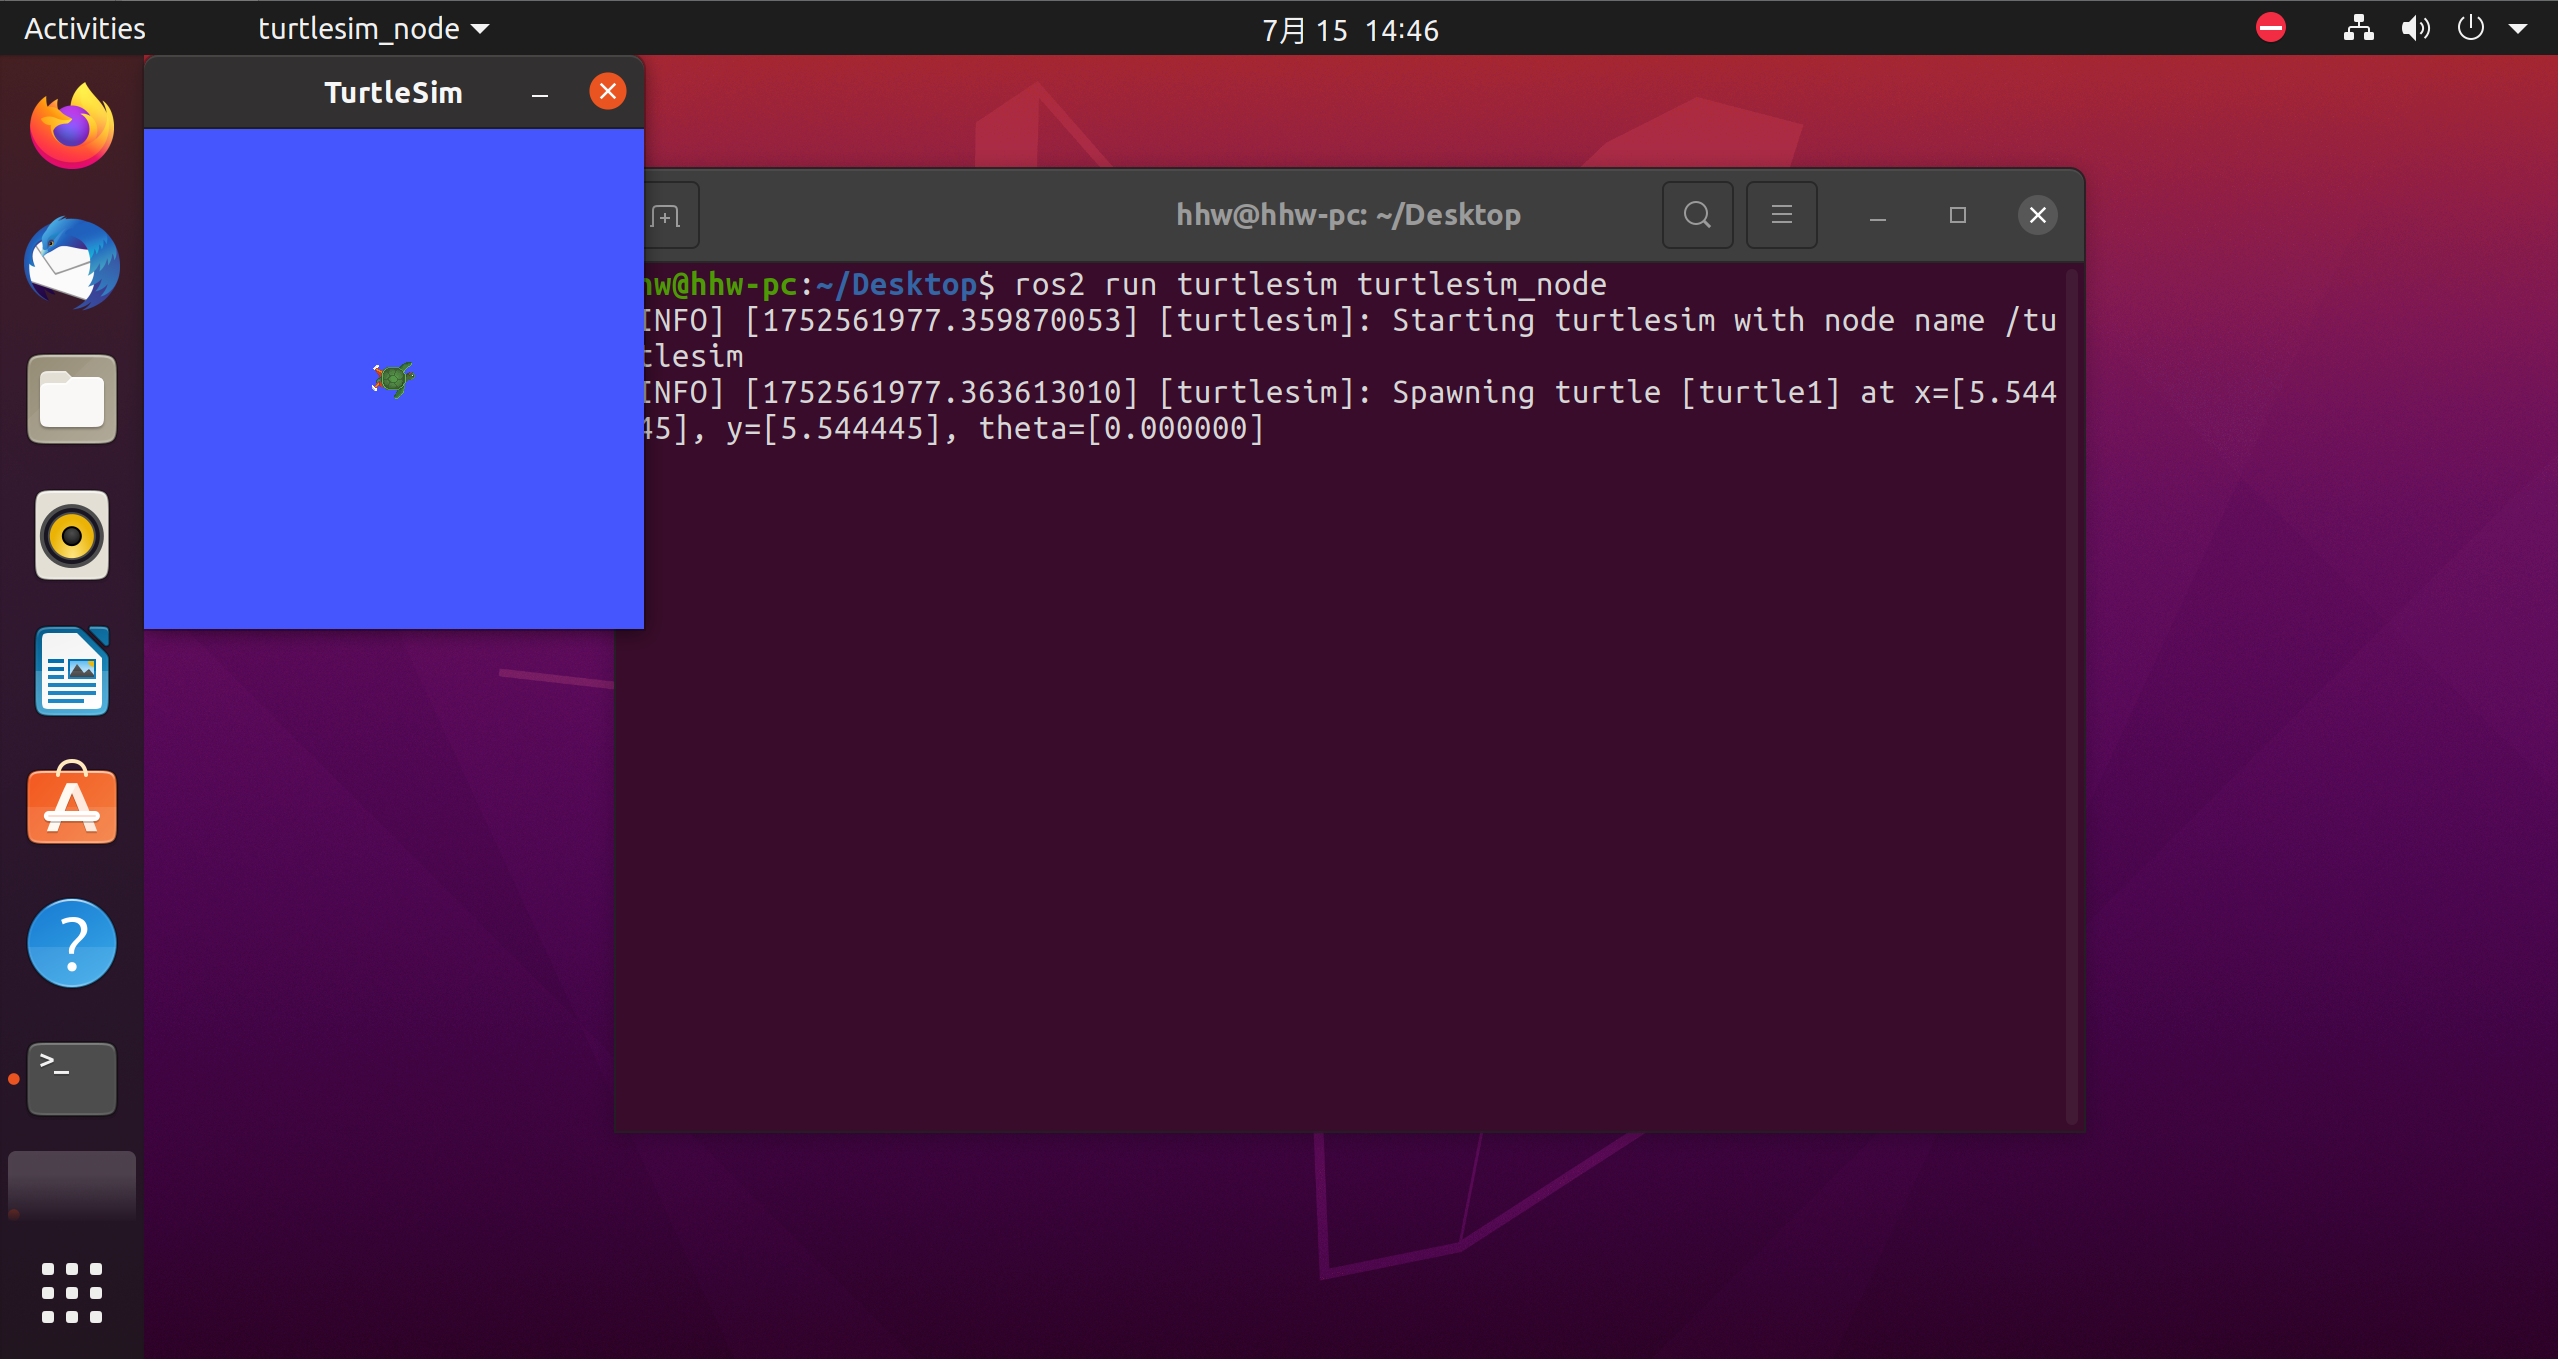Viewport: 2558px width, 1359px height.
Task: Minimize the terminal window
Action: click(x=1877, y=215)
